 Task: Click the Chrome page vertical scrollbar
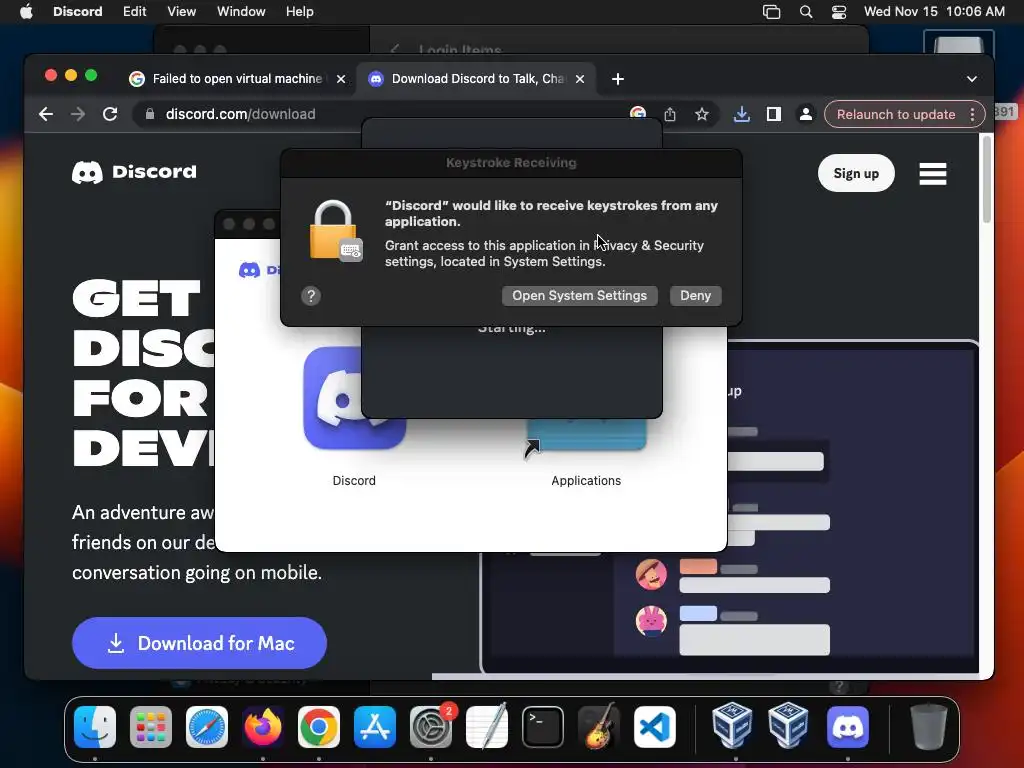click(986, 179)
